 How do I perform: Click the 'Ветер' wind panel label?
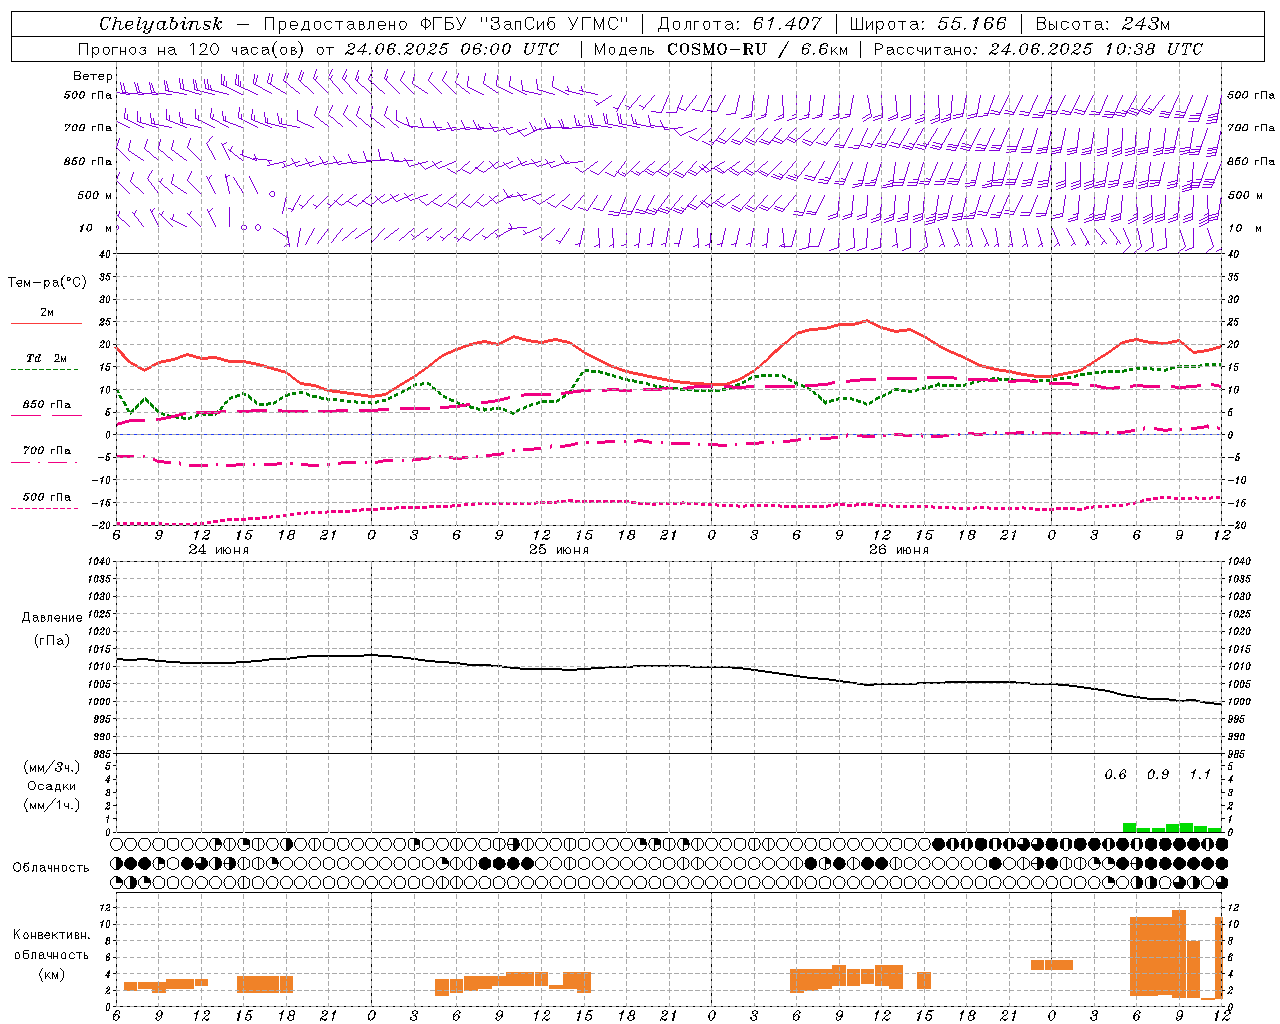92,76
